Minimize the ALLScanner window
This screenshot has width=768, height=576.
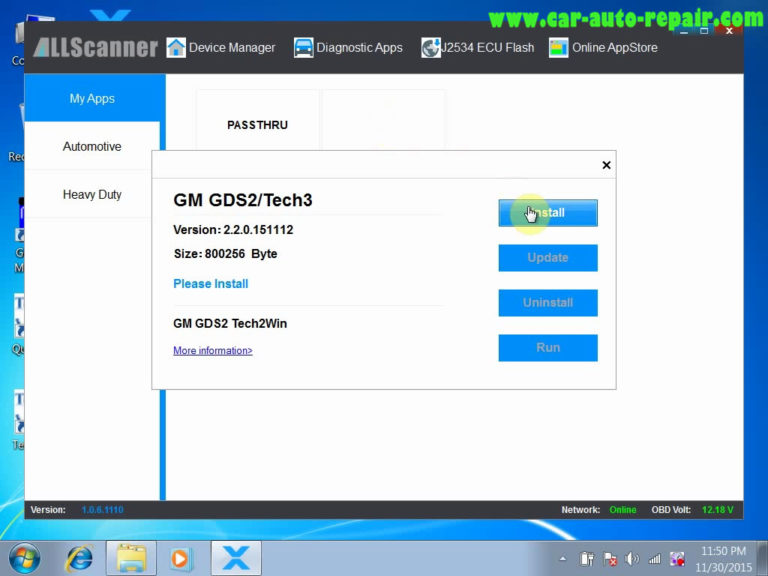click(x=684, y=31)
